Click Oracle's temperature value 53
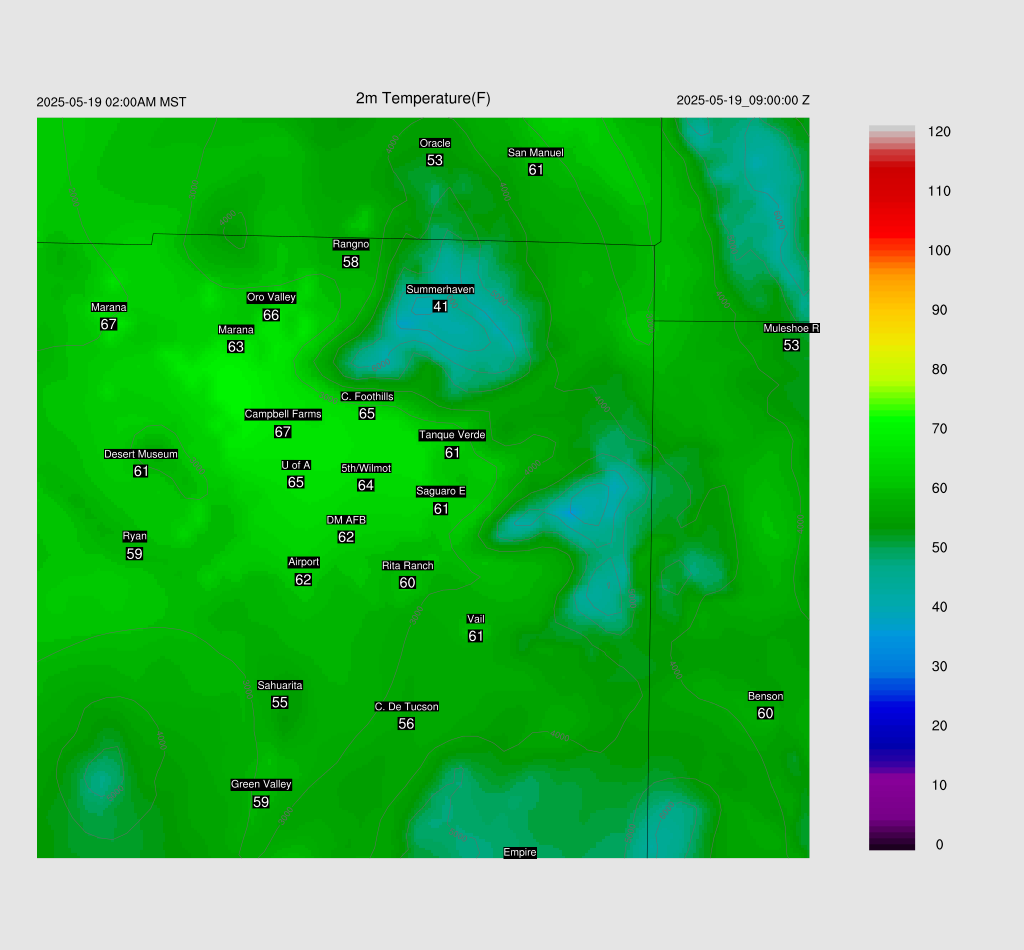 (435, 160)
